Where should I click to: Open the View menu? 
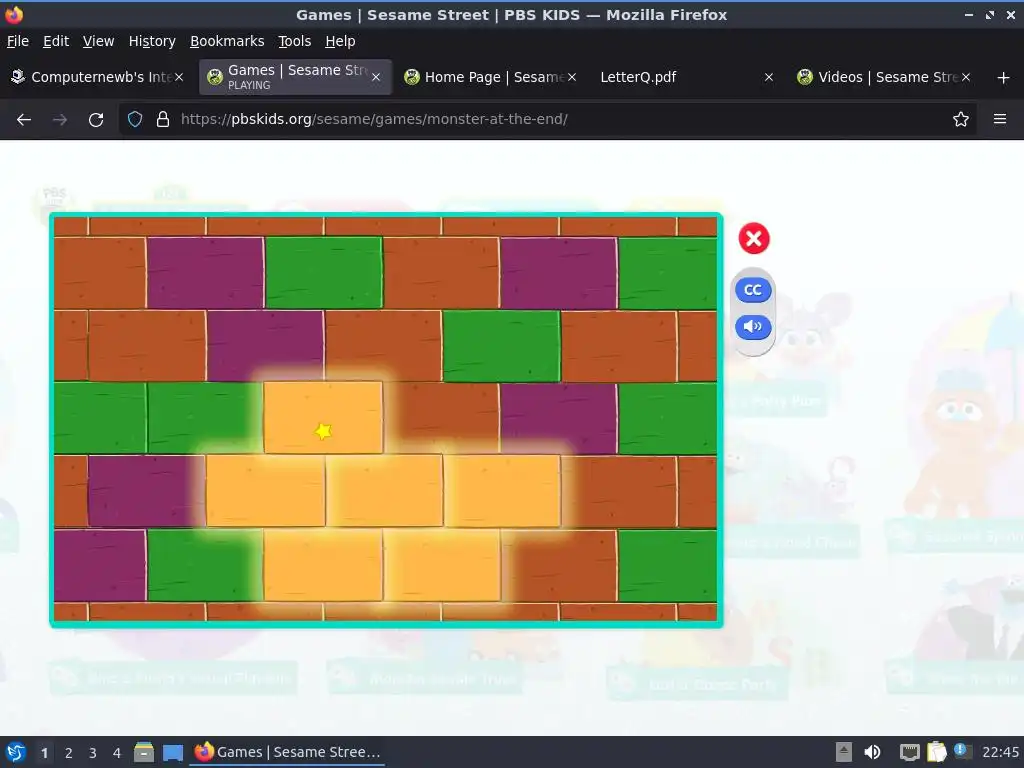[x=98, y=41]
